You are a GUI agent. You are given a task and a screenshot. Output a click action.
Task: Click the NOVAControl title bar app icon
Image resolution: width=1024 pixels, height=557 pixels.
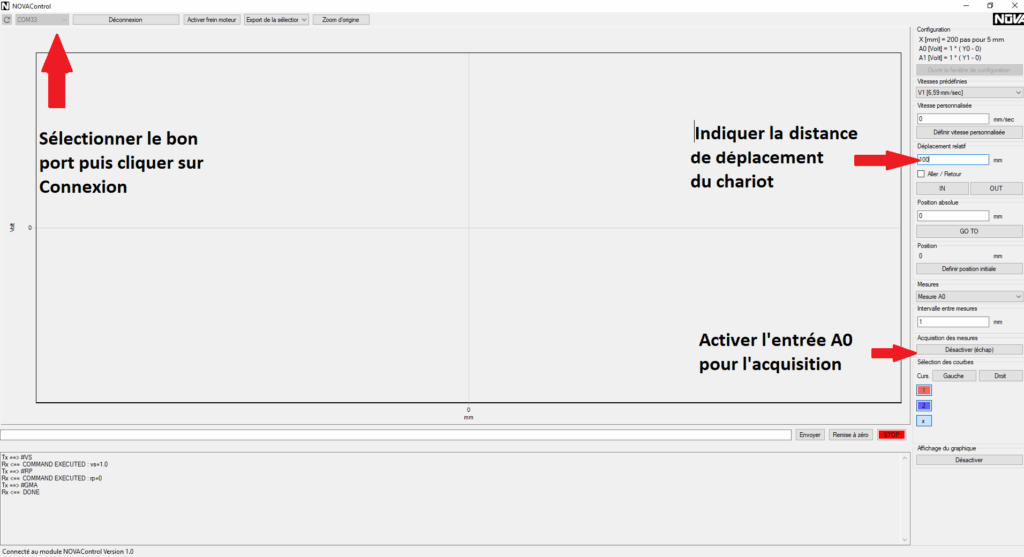(x=6, y=6)
